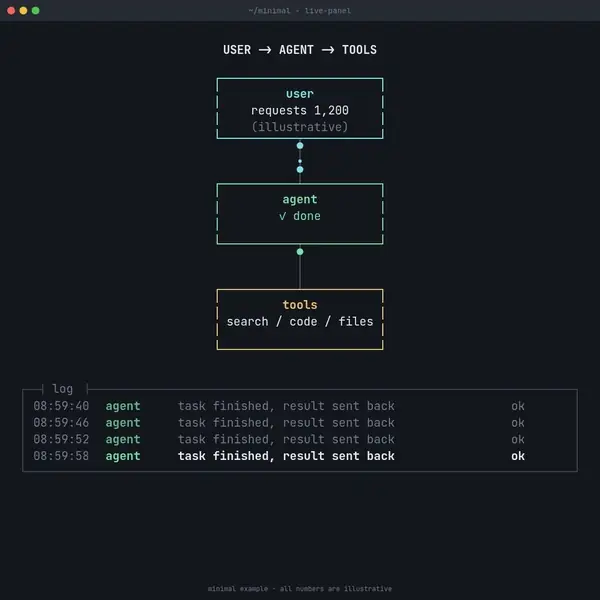Viewport: 600px width, 600px height.
Task: Select the USER word in the header
Action: click(237, 50)
